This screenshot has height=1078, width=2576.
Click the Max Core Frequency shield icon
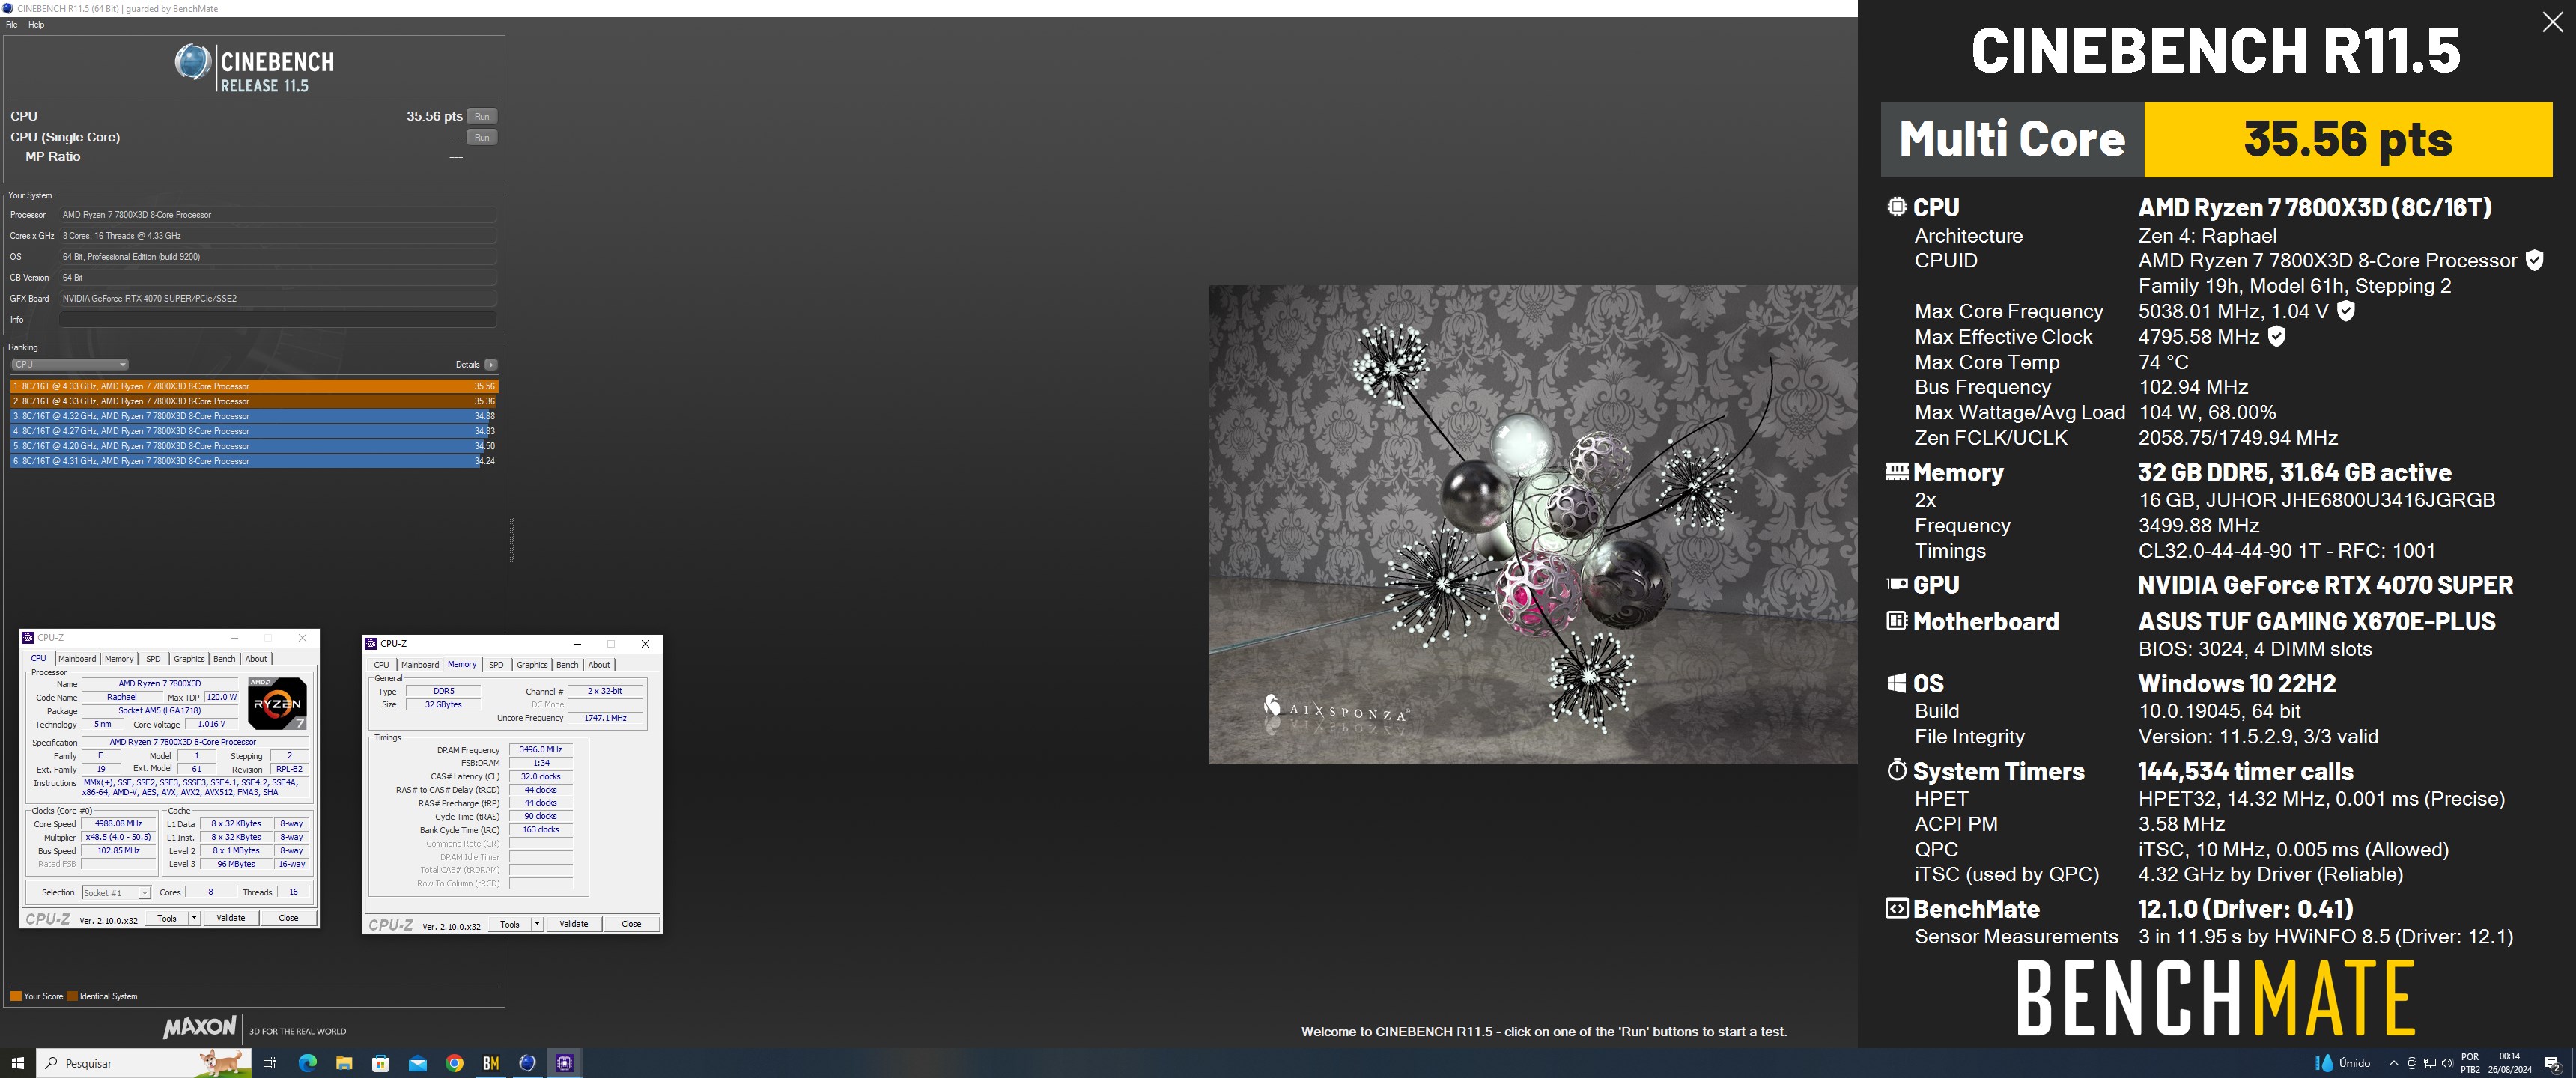pyautogui.click(x=2346, y=311)
